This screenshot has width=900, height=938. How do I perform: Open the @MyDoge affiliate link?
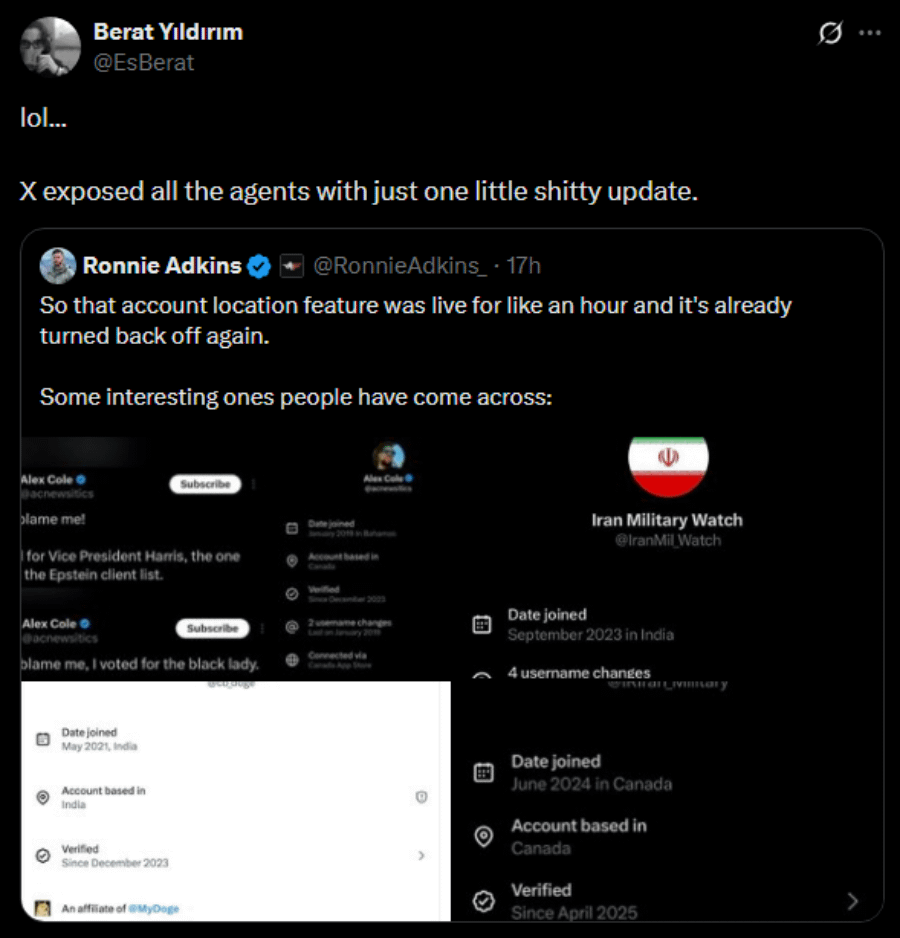coord(154,909)
